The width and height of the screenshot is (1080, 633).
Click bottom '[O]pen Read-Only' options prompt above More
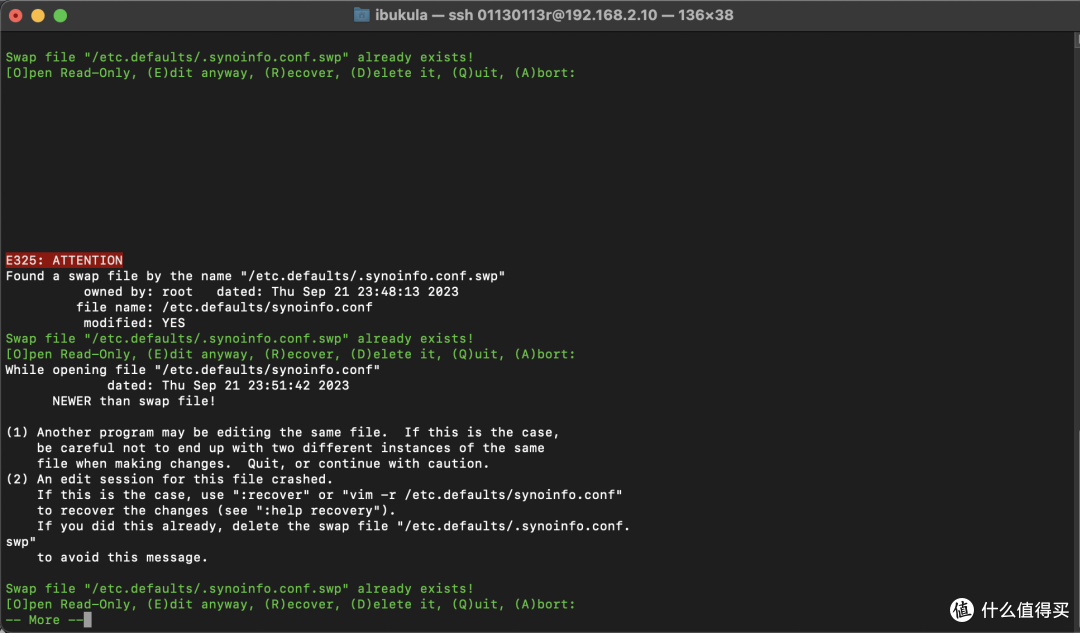[291, 604]
